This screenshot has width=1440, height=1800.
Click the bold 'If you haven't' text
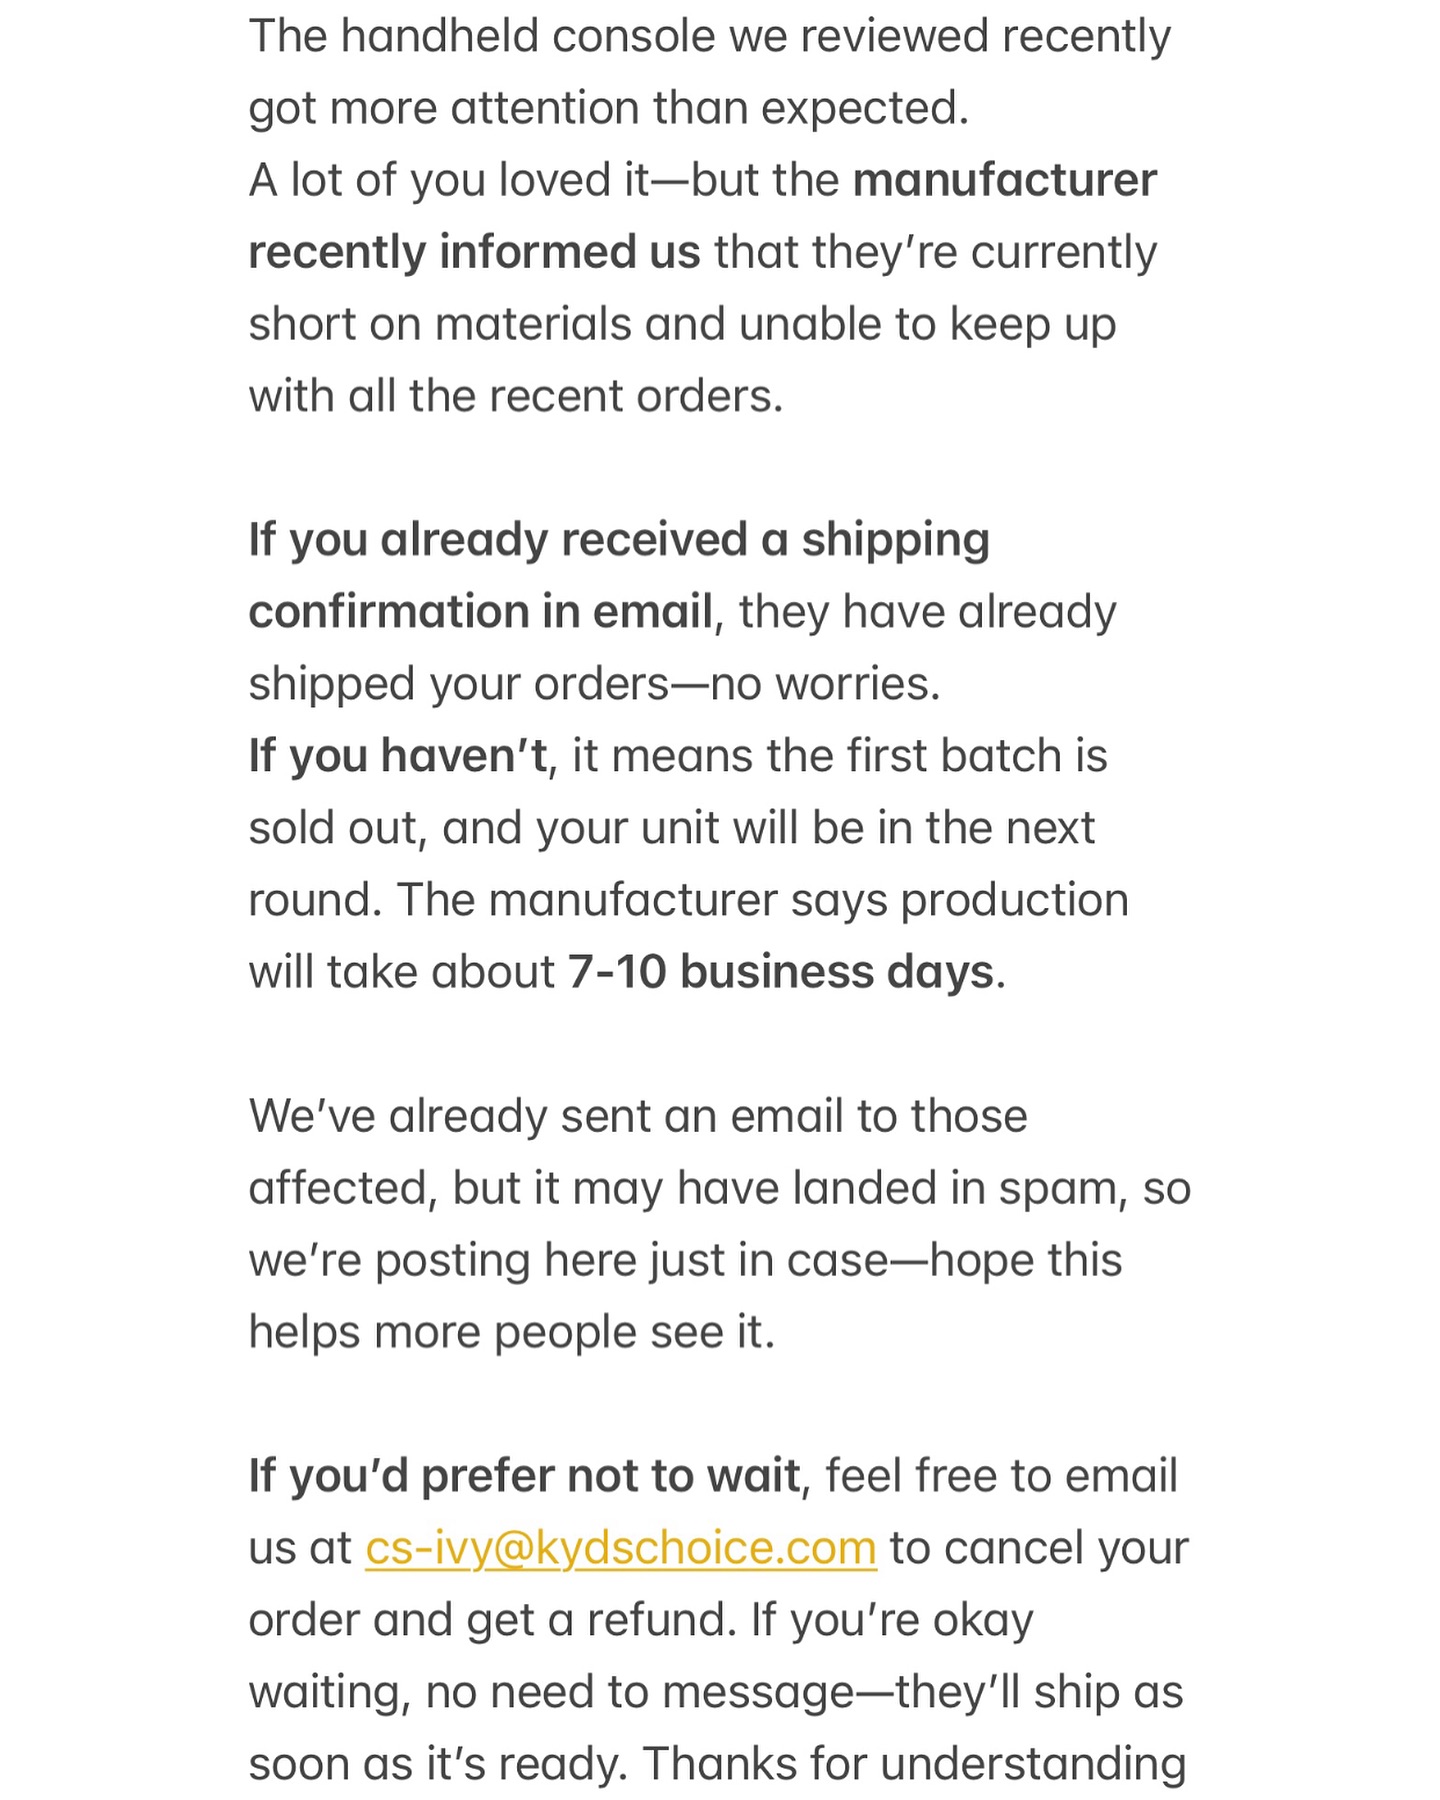(x=398, y=756)
